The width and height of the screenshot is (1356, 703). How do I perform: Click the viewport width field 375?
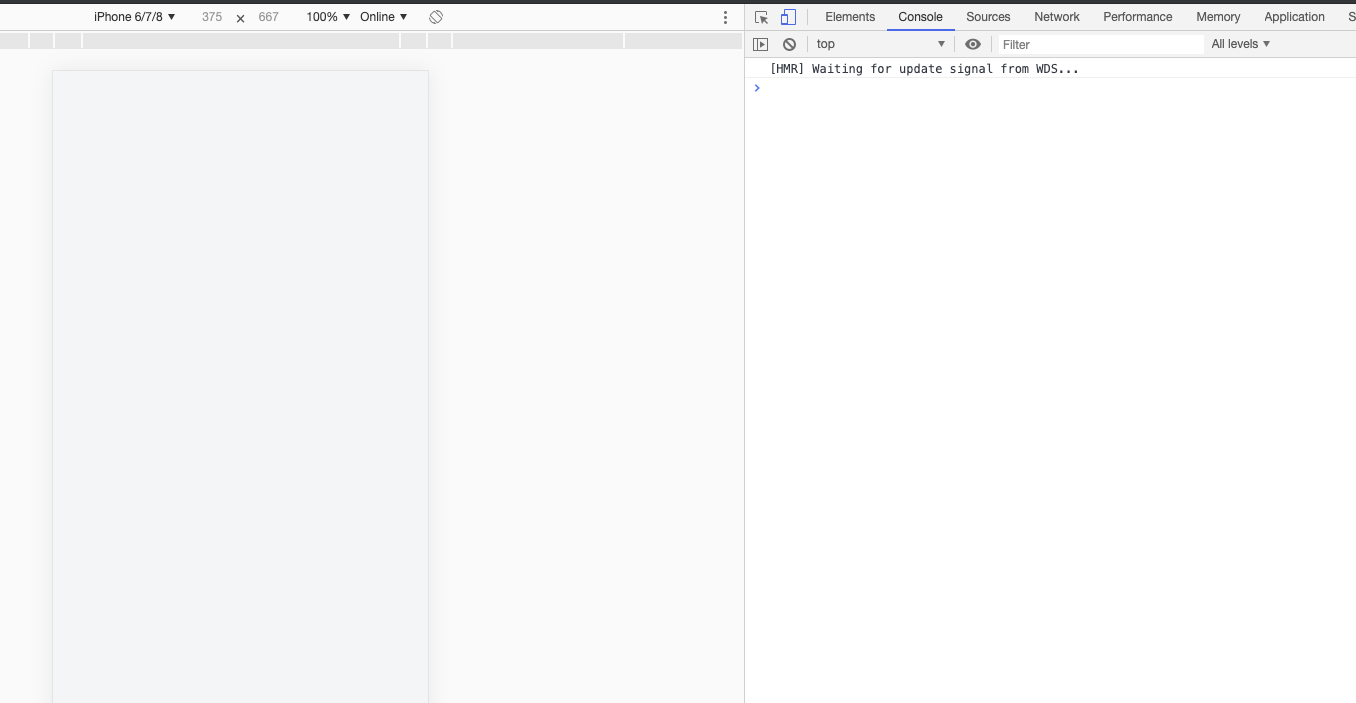tap(212, 17)
